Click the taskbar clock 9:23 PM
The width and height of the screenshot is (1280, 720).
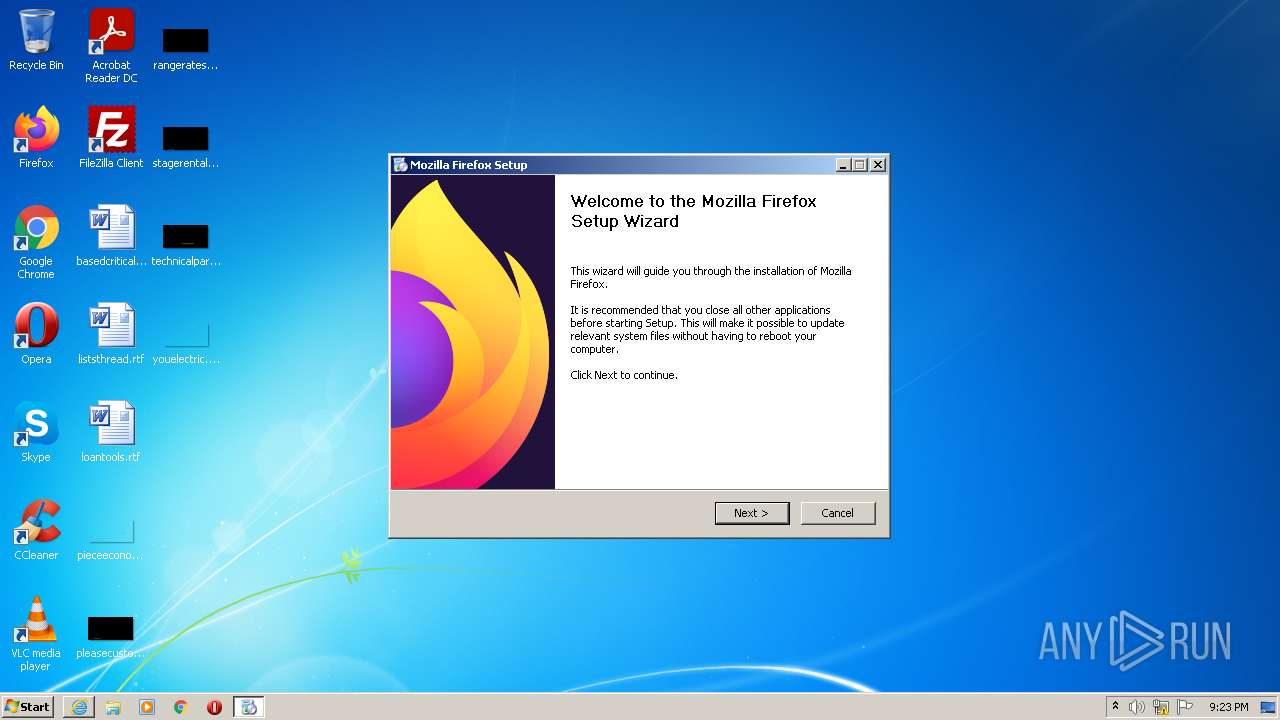1228,707
